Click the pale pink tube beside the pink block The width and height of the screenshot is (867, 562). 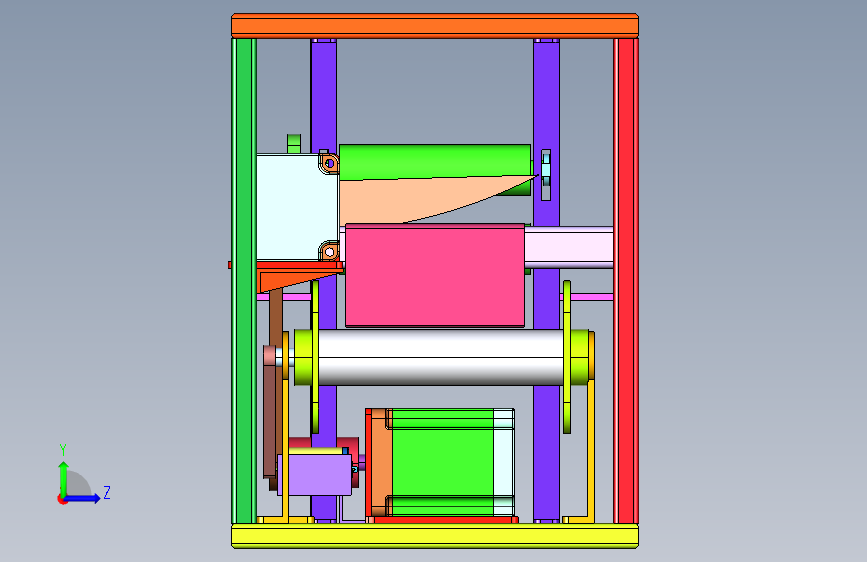tap(568, 247)
